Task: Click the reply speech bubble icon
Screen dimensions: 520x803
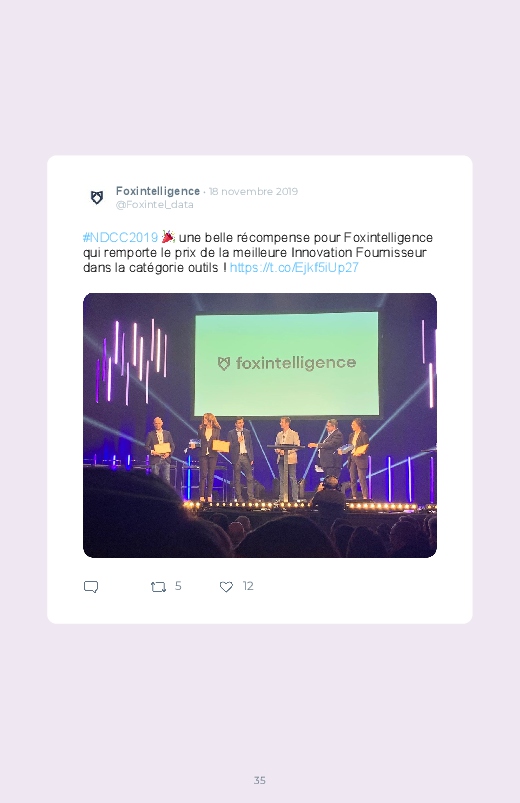Action: coord(91,587)
